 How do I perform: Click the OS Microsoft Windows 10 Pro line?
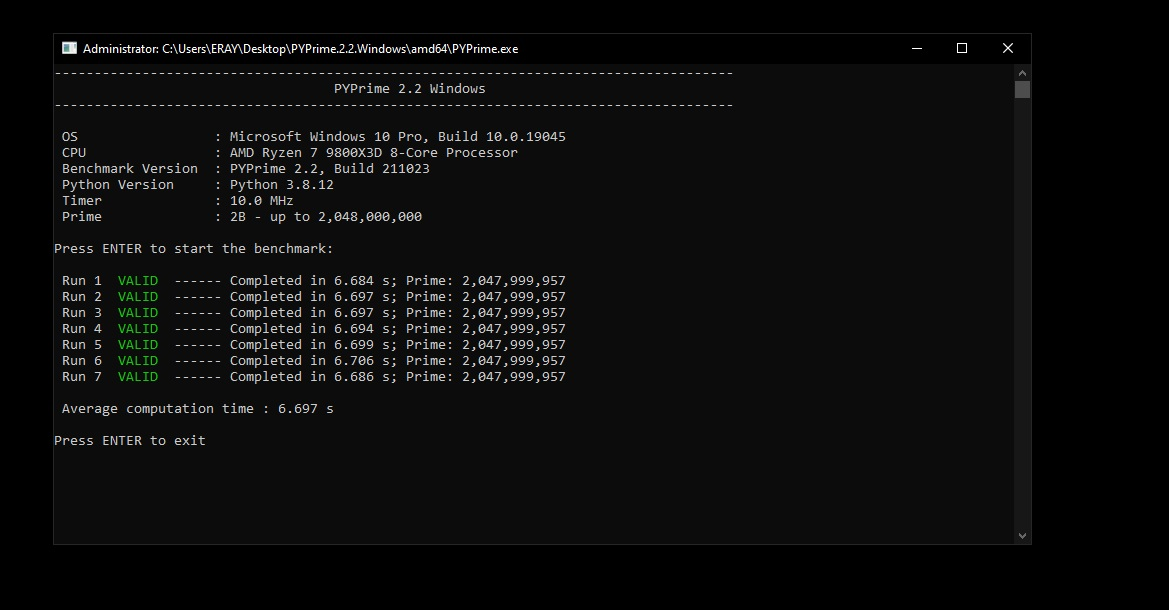tap(314, 136)
